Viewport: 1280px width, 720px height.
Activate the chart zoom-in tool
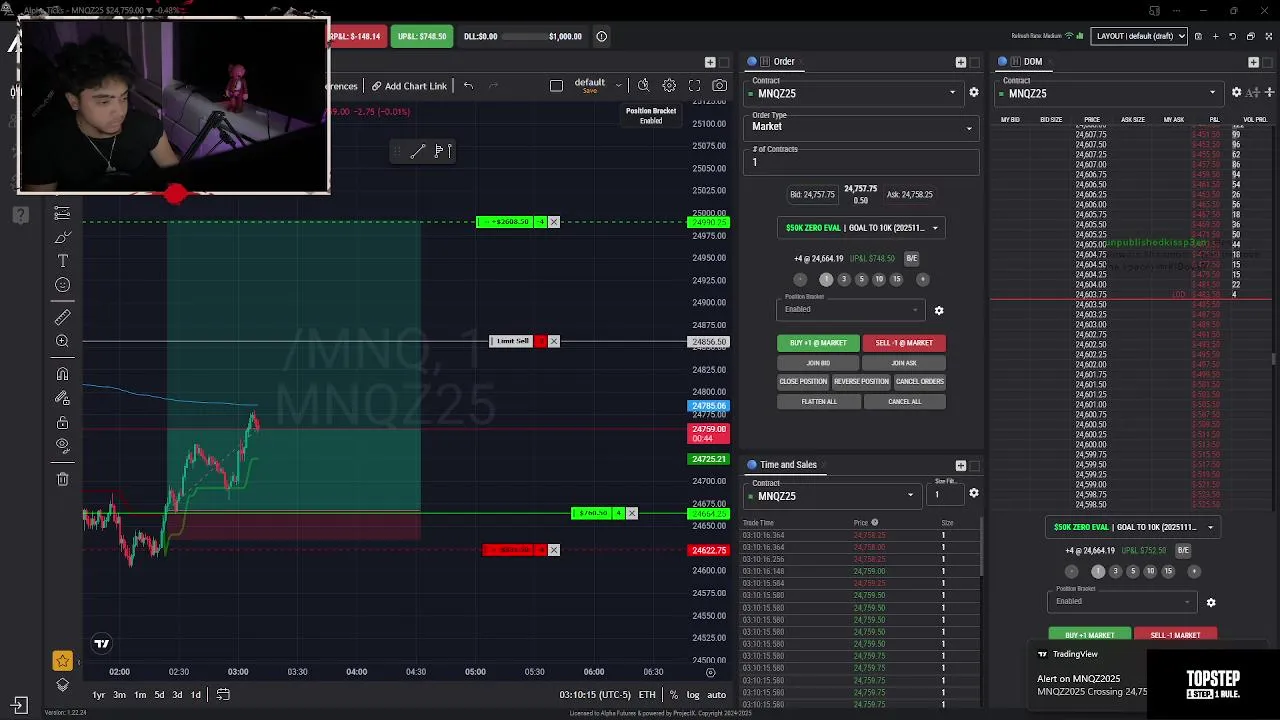tap(62, 341)
